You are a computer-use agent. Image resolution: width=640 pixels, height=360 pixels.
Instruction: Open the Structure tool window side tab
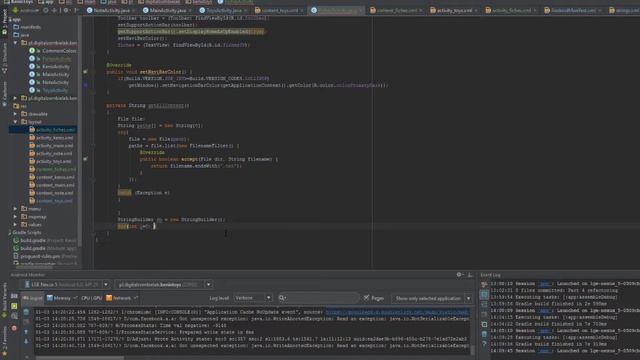[4, 58]
